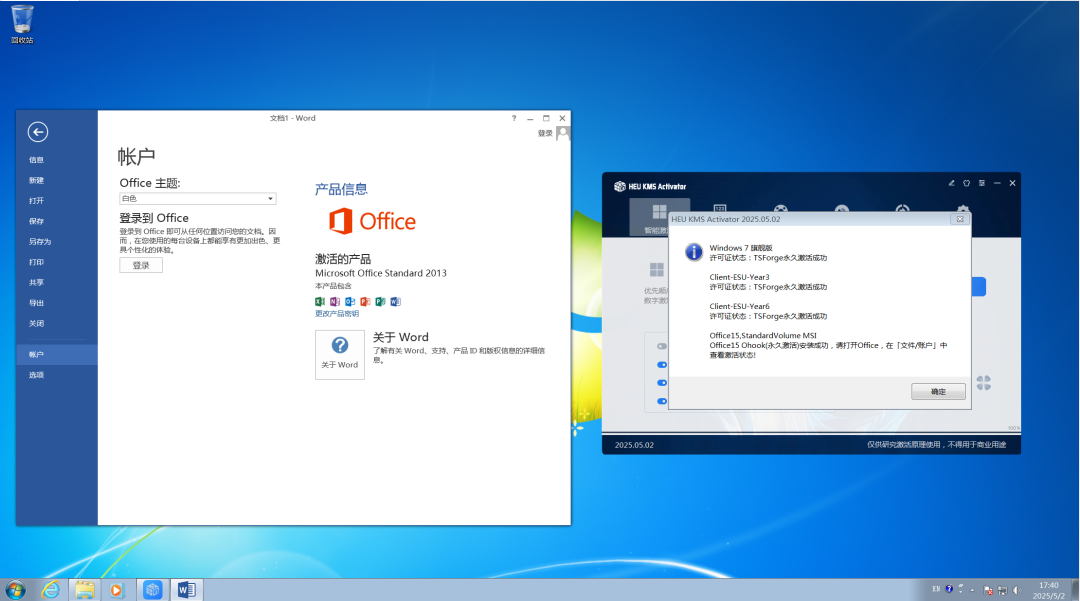Image resolution: width=1080 pixels, height=601 pixels.
Task: Click the 更改产品密钥 link
Action: tap(337, 314)
